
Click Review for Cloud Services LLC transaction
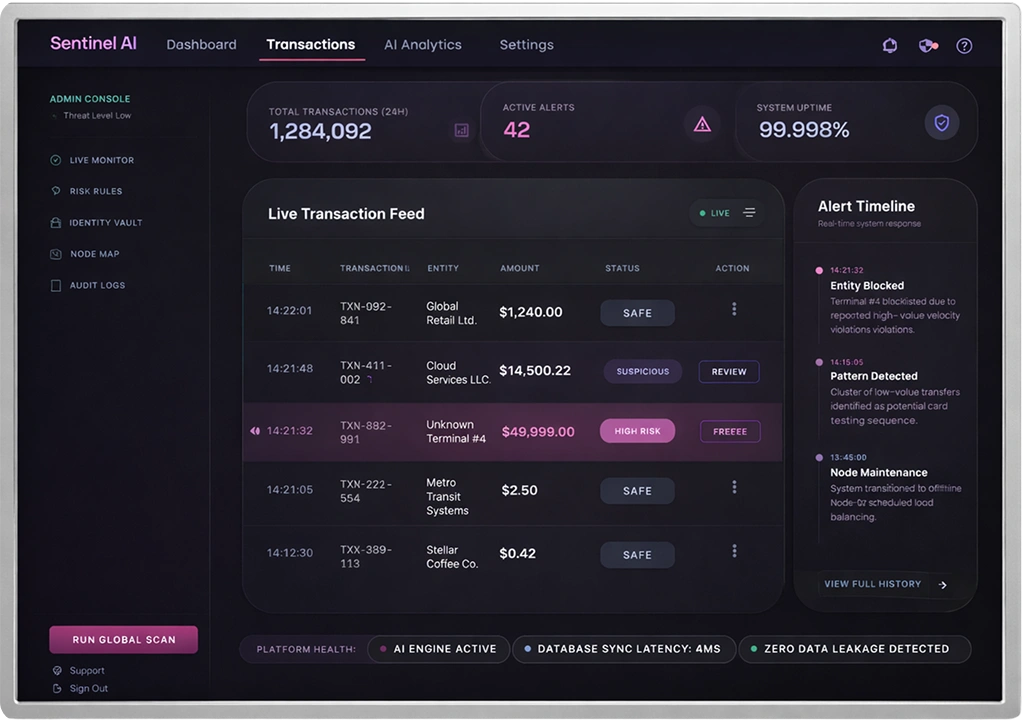(728, 371)
